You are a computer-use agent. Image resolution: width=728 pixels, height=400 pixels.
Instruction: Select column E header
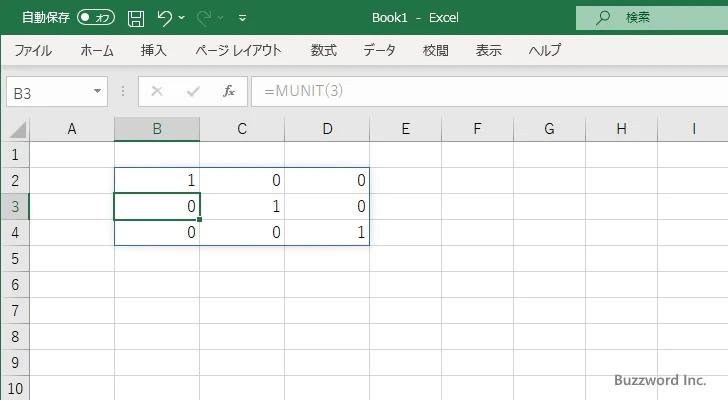pyautogui.click(x=406, y=129)
